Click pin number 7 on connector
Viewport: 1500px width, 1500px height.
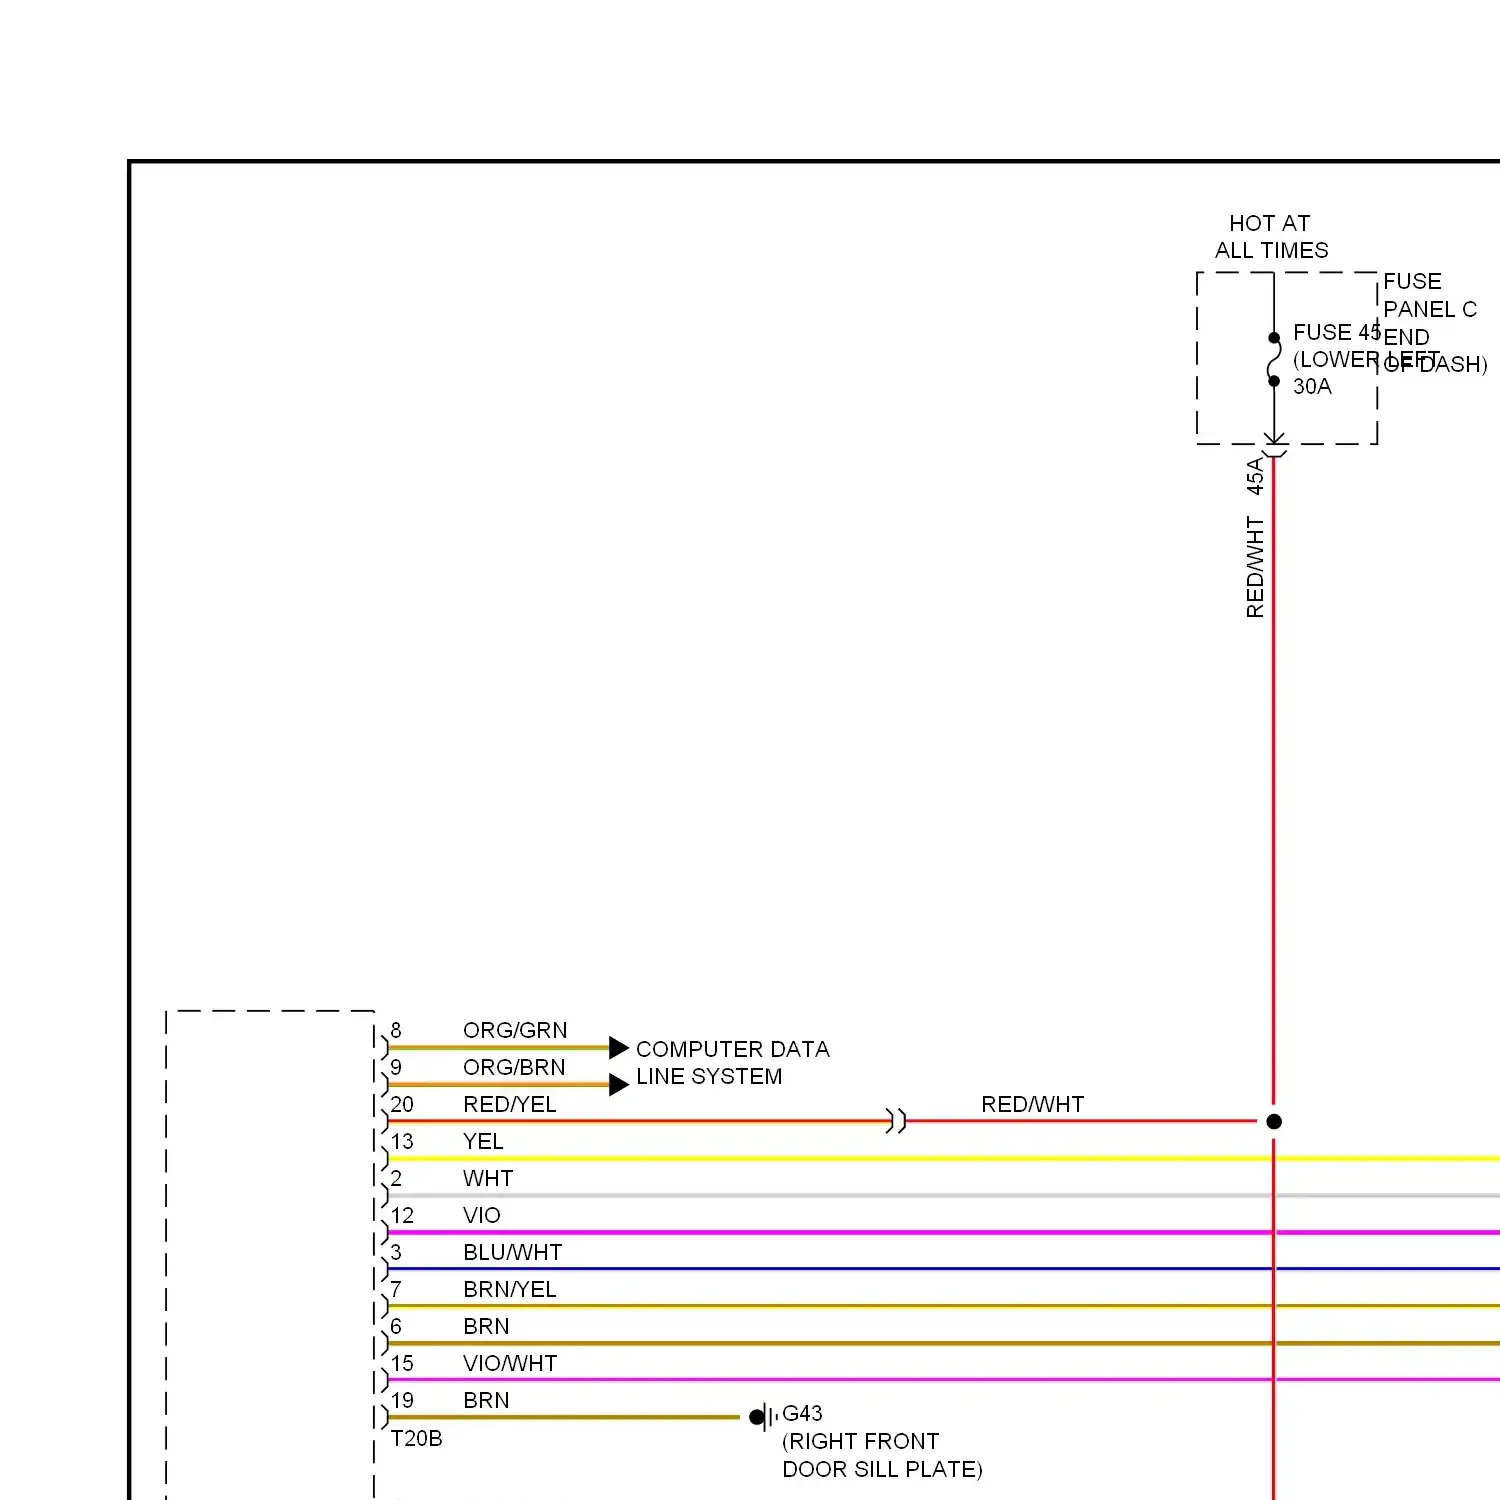[x=396, y=1289]
